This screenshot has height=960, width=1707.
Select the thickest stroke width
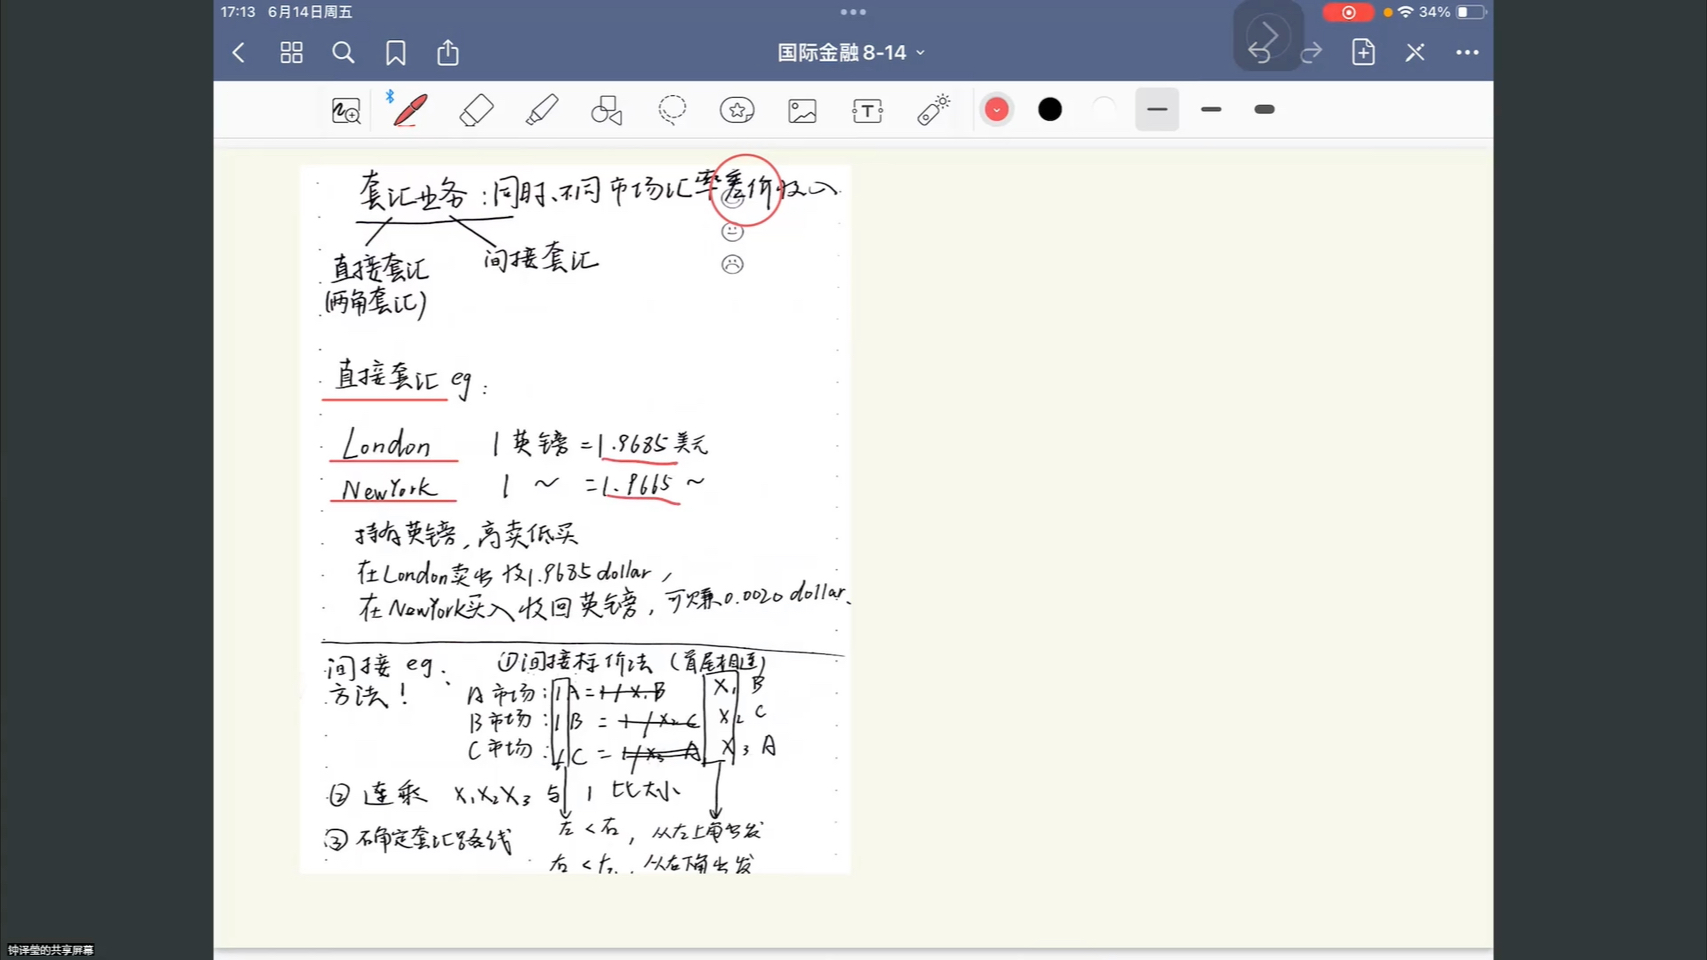[1264, 109]
